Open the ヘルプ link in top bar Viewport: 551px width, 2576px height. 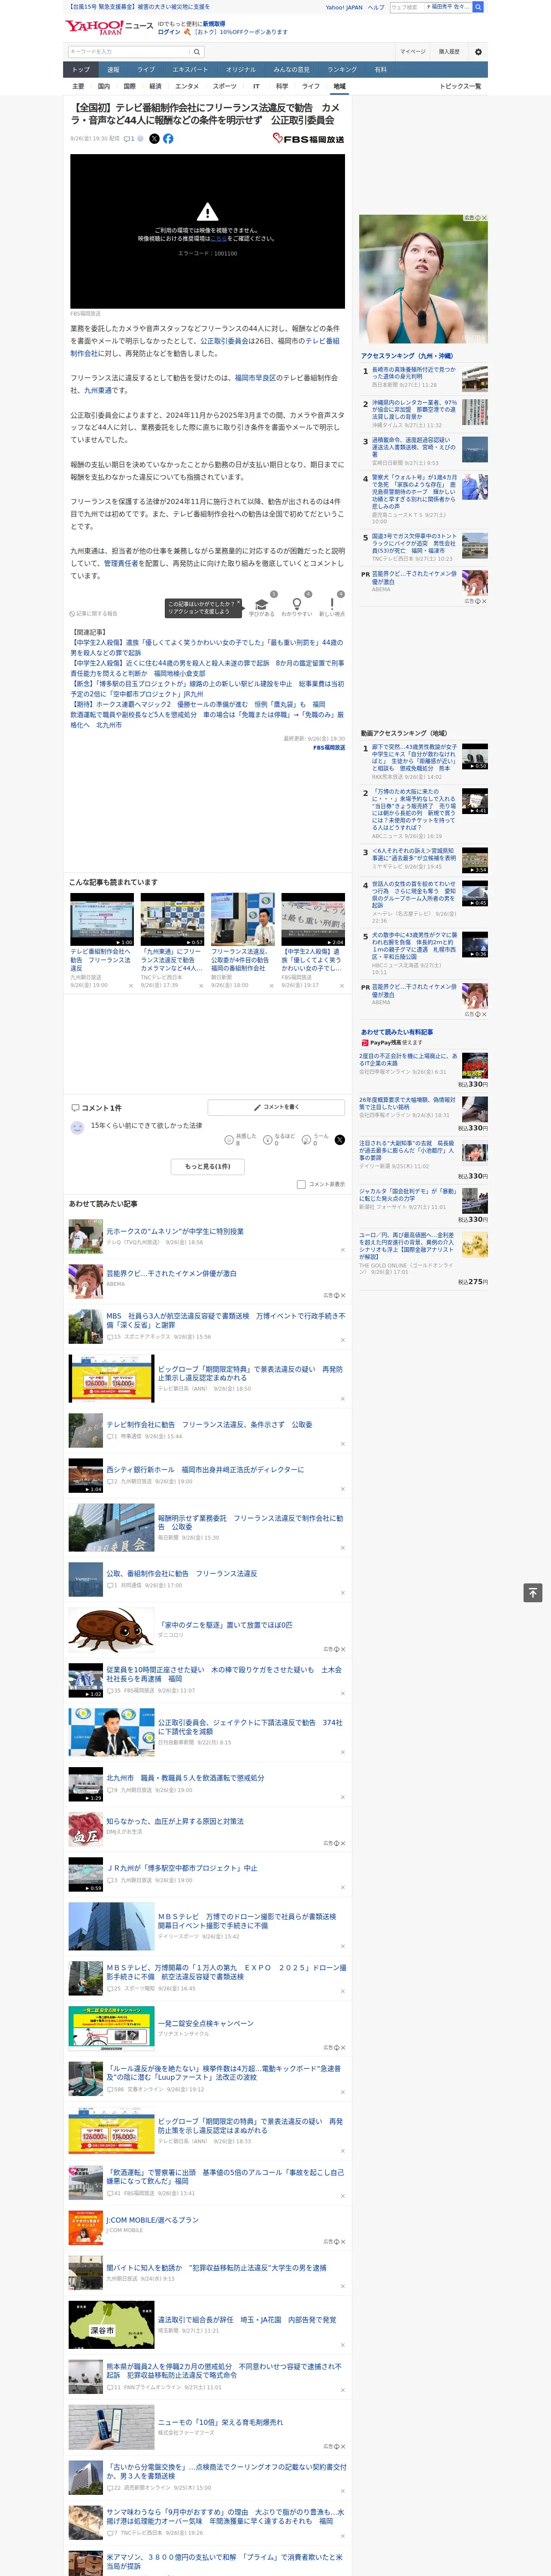[376, 7]
